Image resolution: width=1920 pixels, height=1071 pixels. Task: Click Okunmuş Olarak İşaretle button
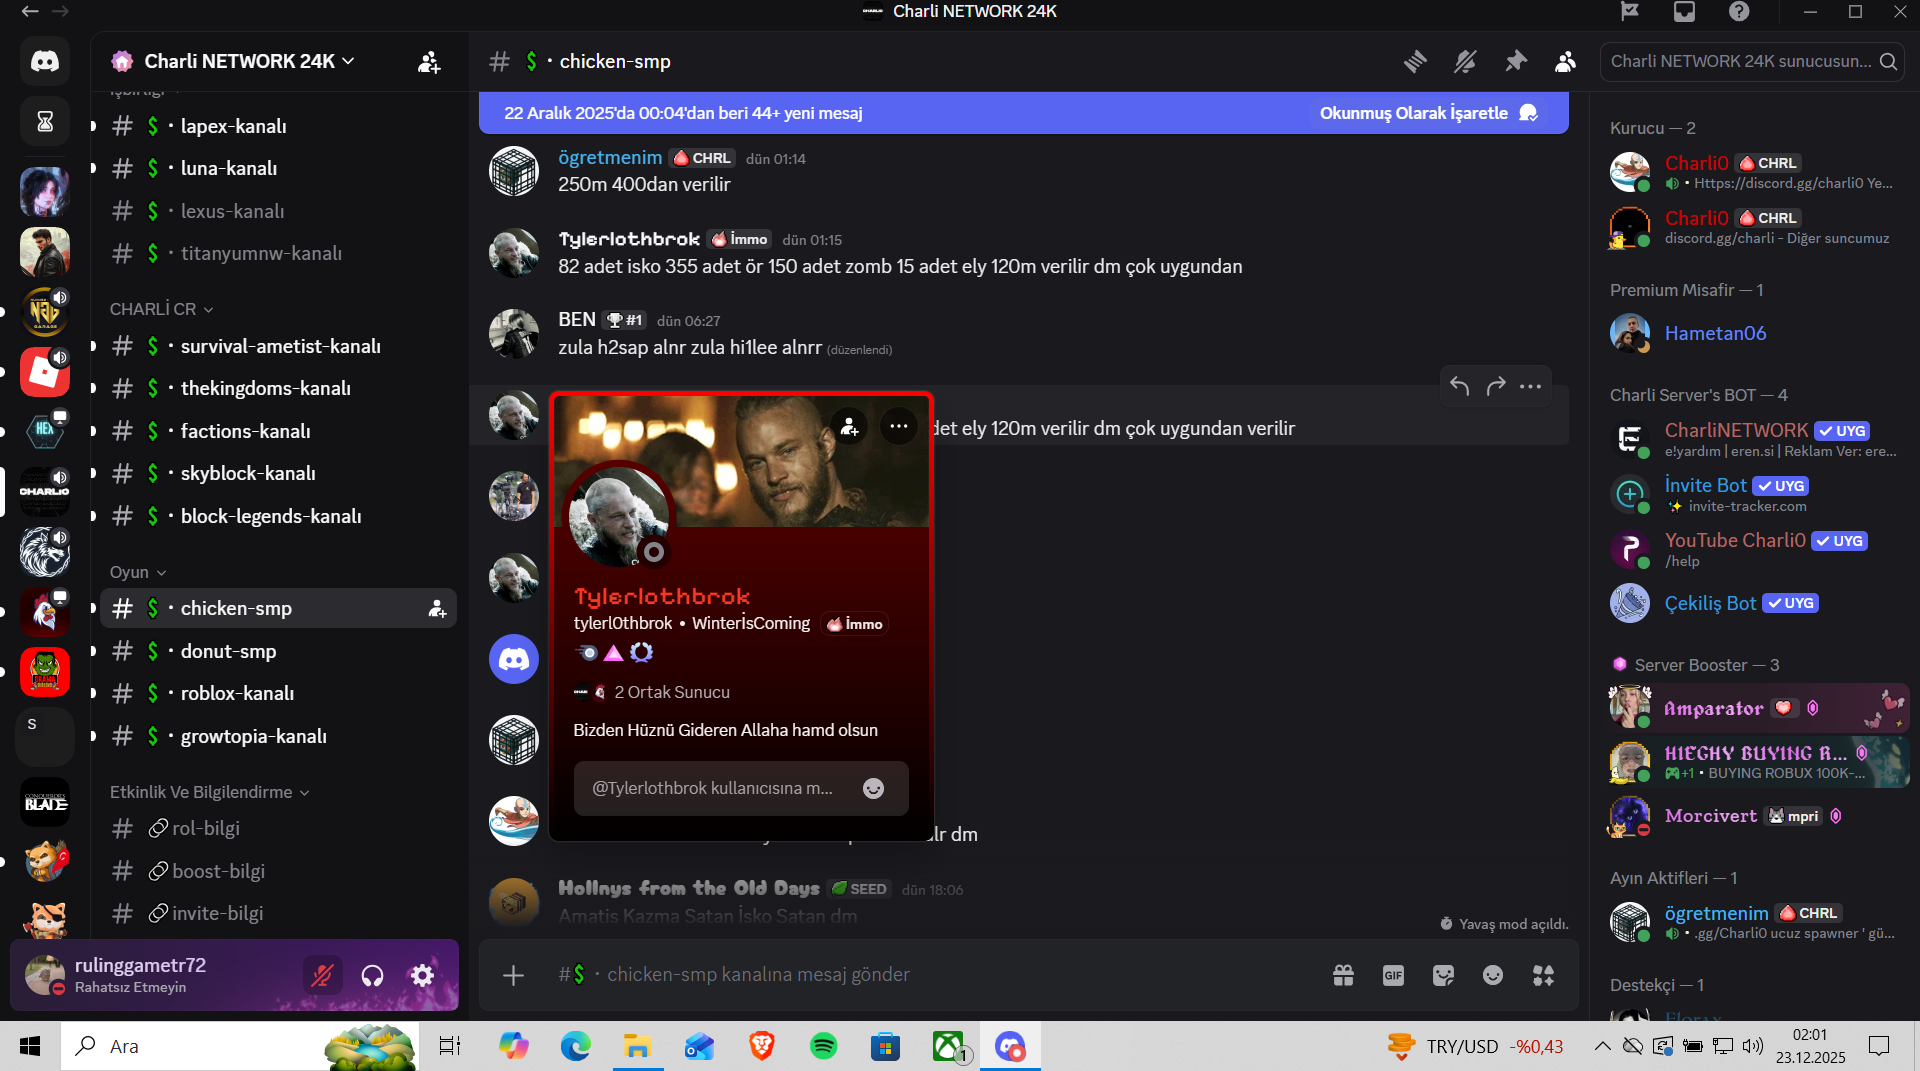click(x=1428, y=113)
